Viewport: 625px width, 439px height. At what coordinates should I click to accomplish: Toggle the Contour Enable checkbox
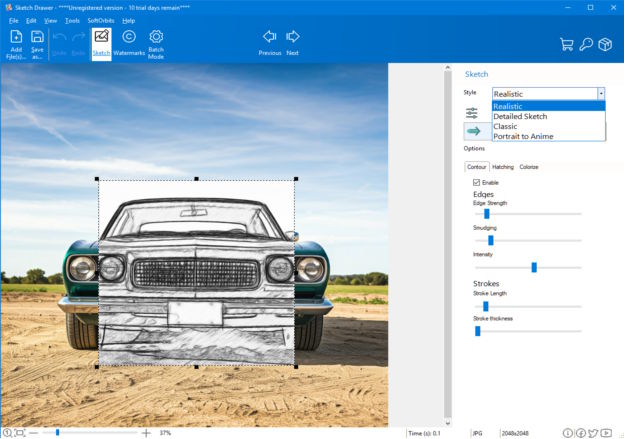click(x=476, y=183)
